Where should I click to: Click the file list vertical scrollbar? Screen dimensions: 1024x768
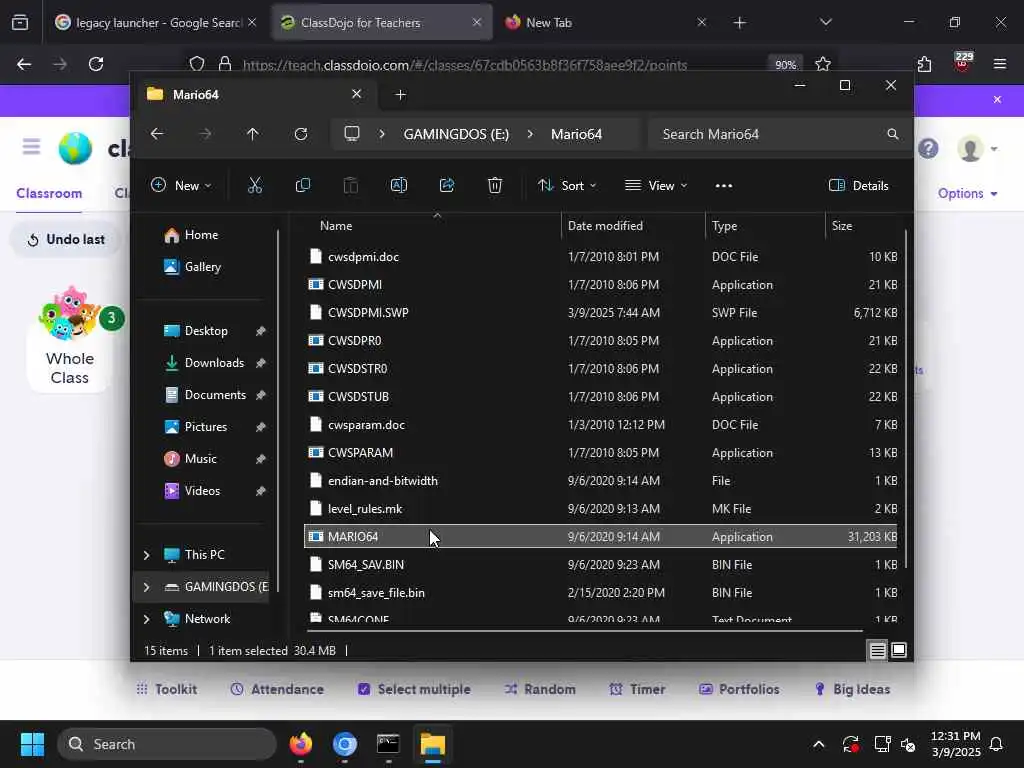pos(906,398)
